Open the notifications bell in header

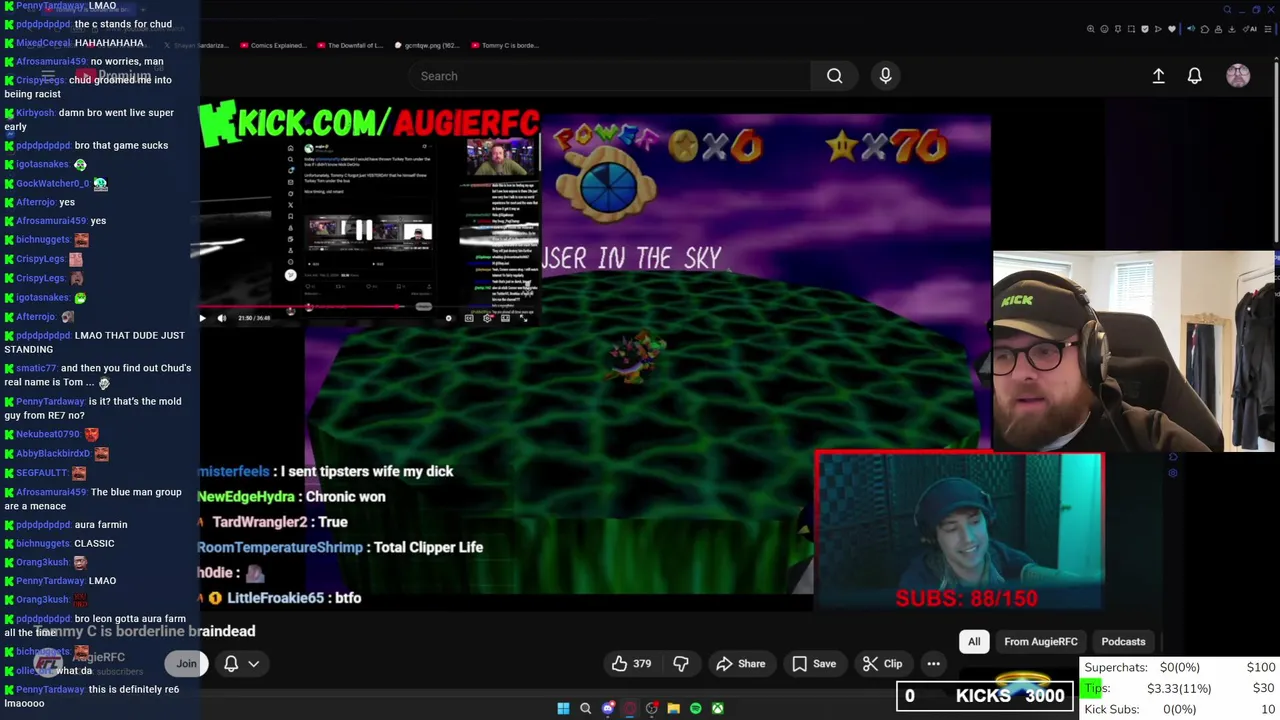1194,76
